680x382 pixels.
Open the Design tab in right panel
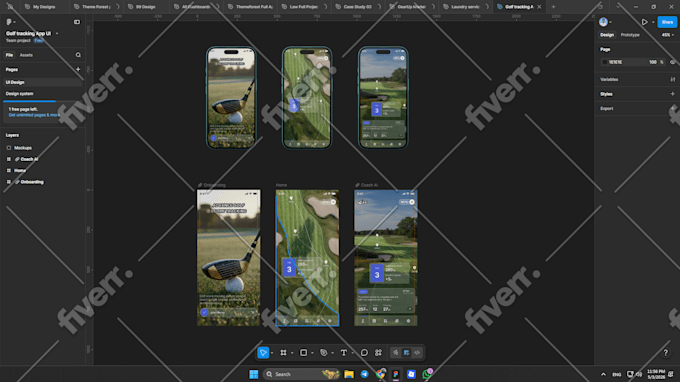point(607,35)
